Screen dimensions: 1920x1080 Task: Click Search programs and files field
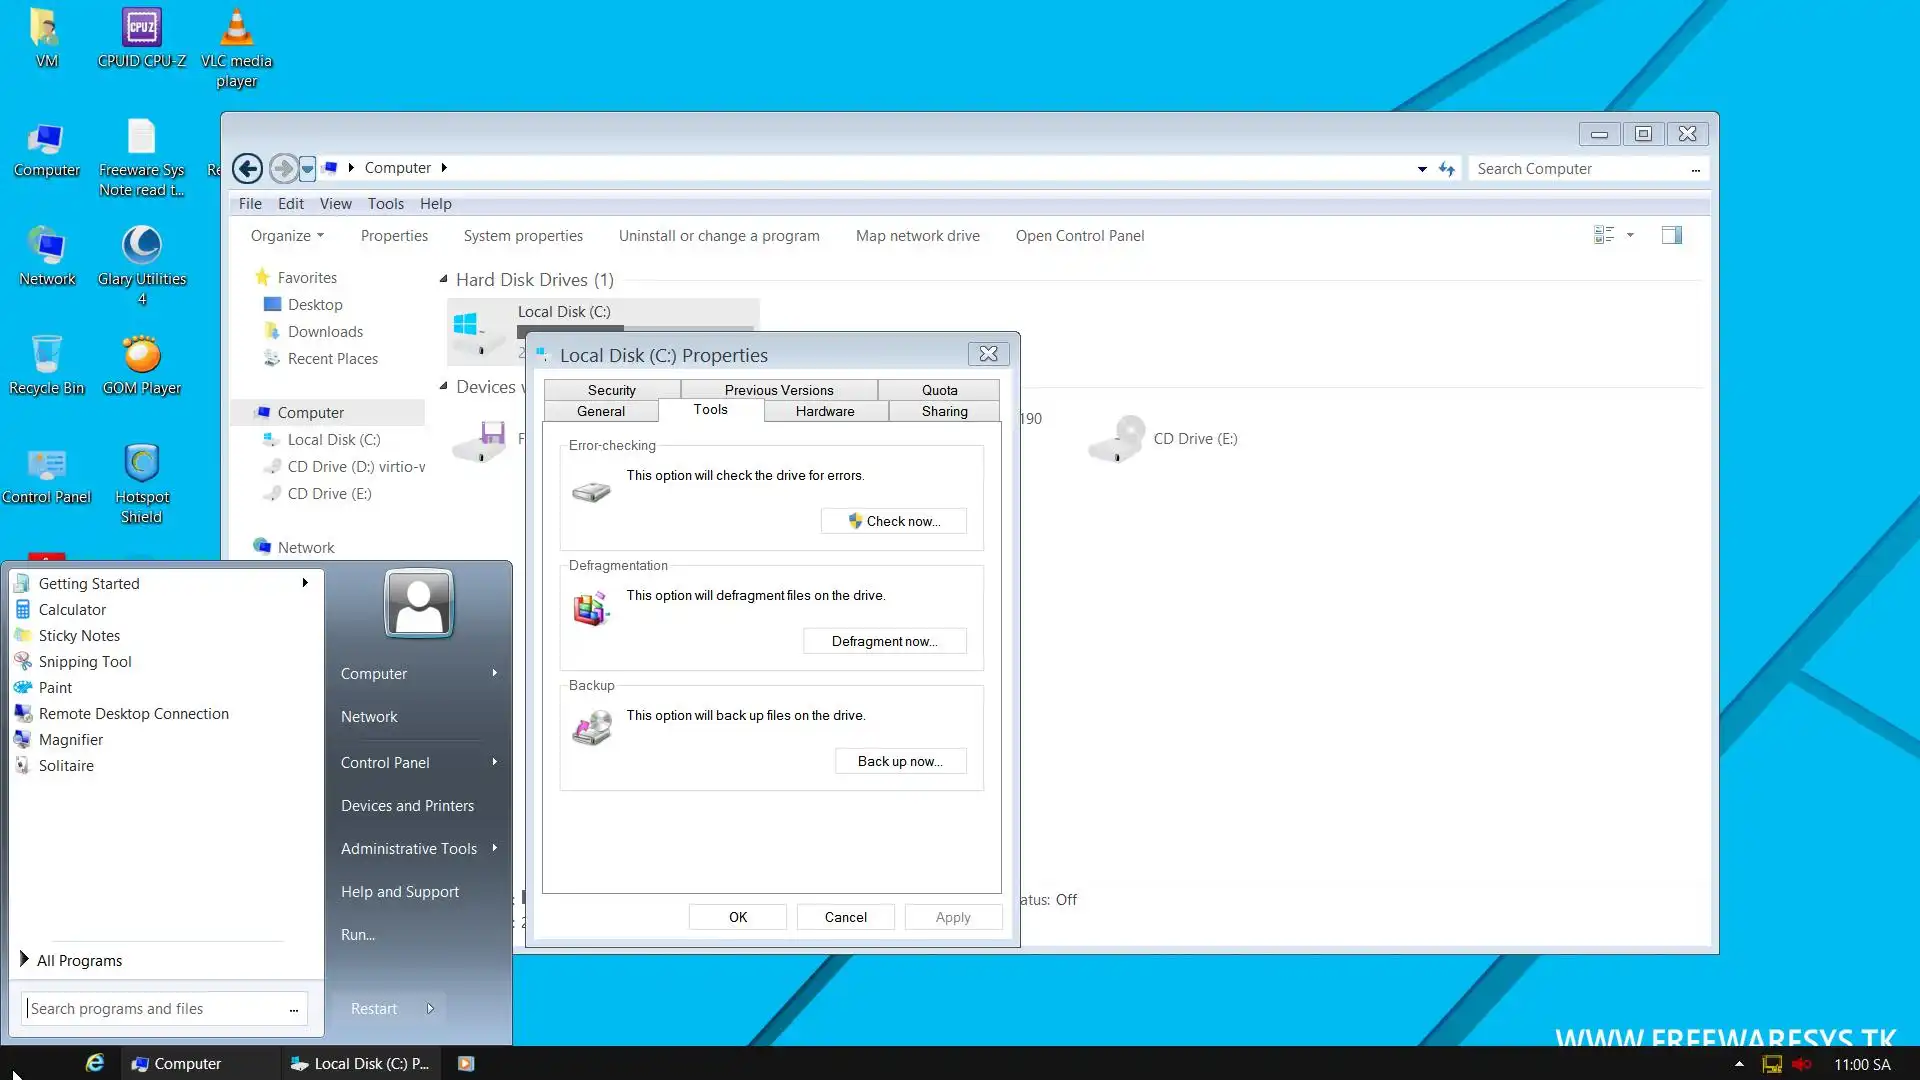pos(155,1009)
